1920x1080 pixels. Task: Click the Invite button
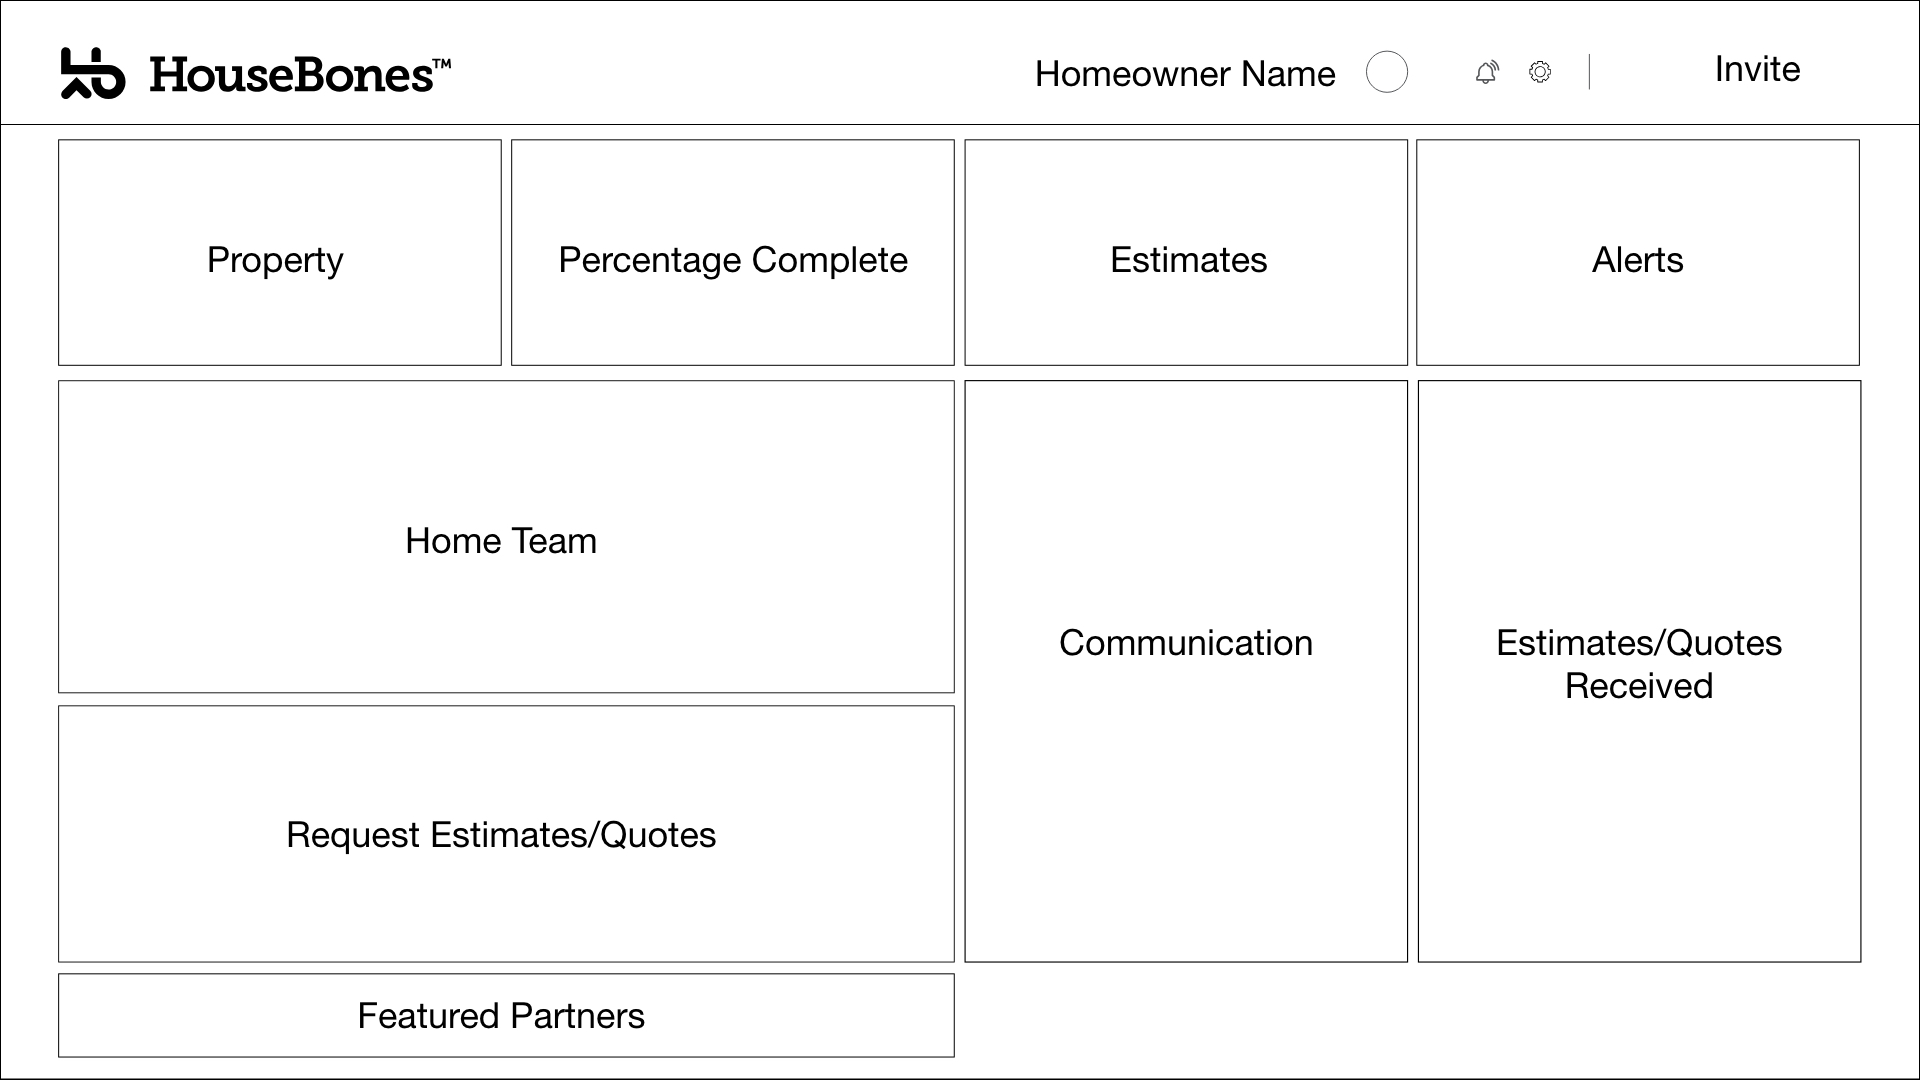coord(1757,69)
